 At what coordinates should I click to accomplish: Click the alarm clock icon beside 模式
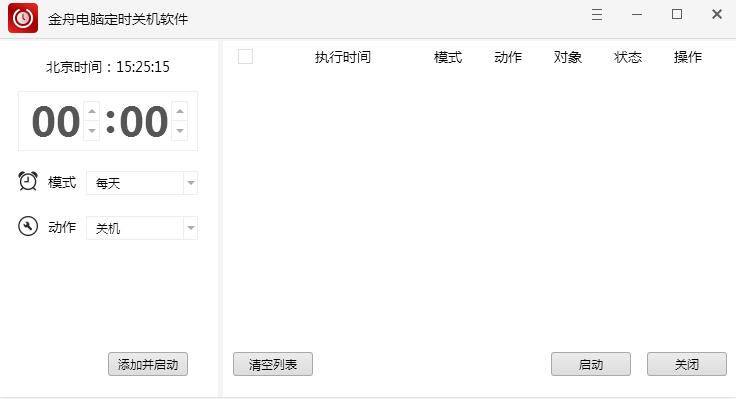pyautogui.click(x=28, y=181)
